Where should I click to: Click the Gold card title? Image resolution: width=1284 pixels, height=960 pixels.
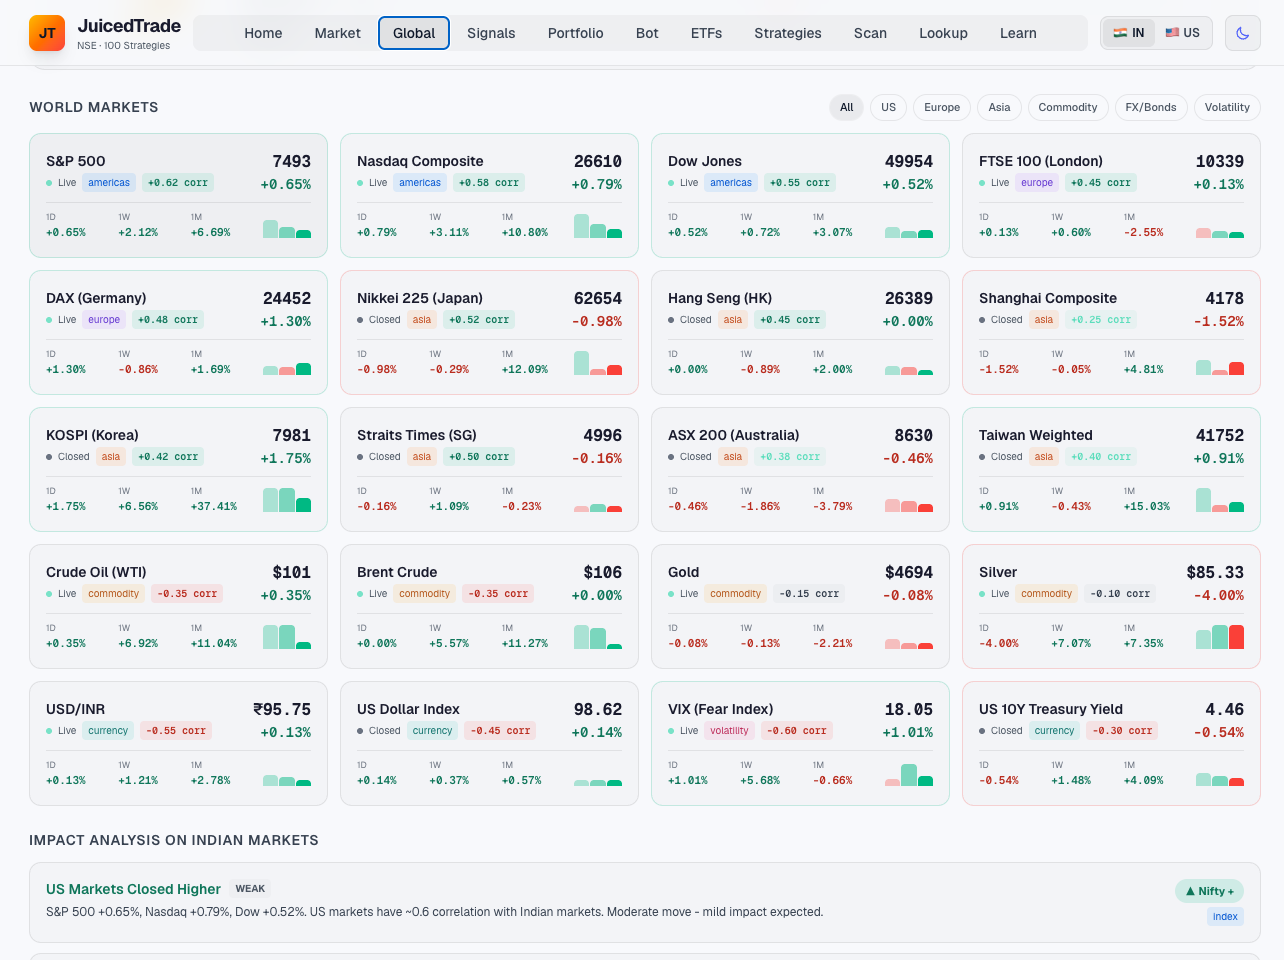coord(684,572)
